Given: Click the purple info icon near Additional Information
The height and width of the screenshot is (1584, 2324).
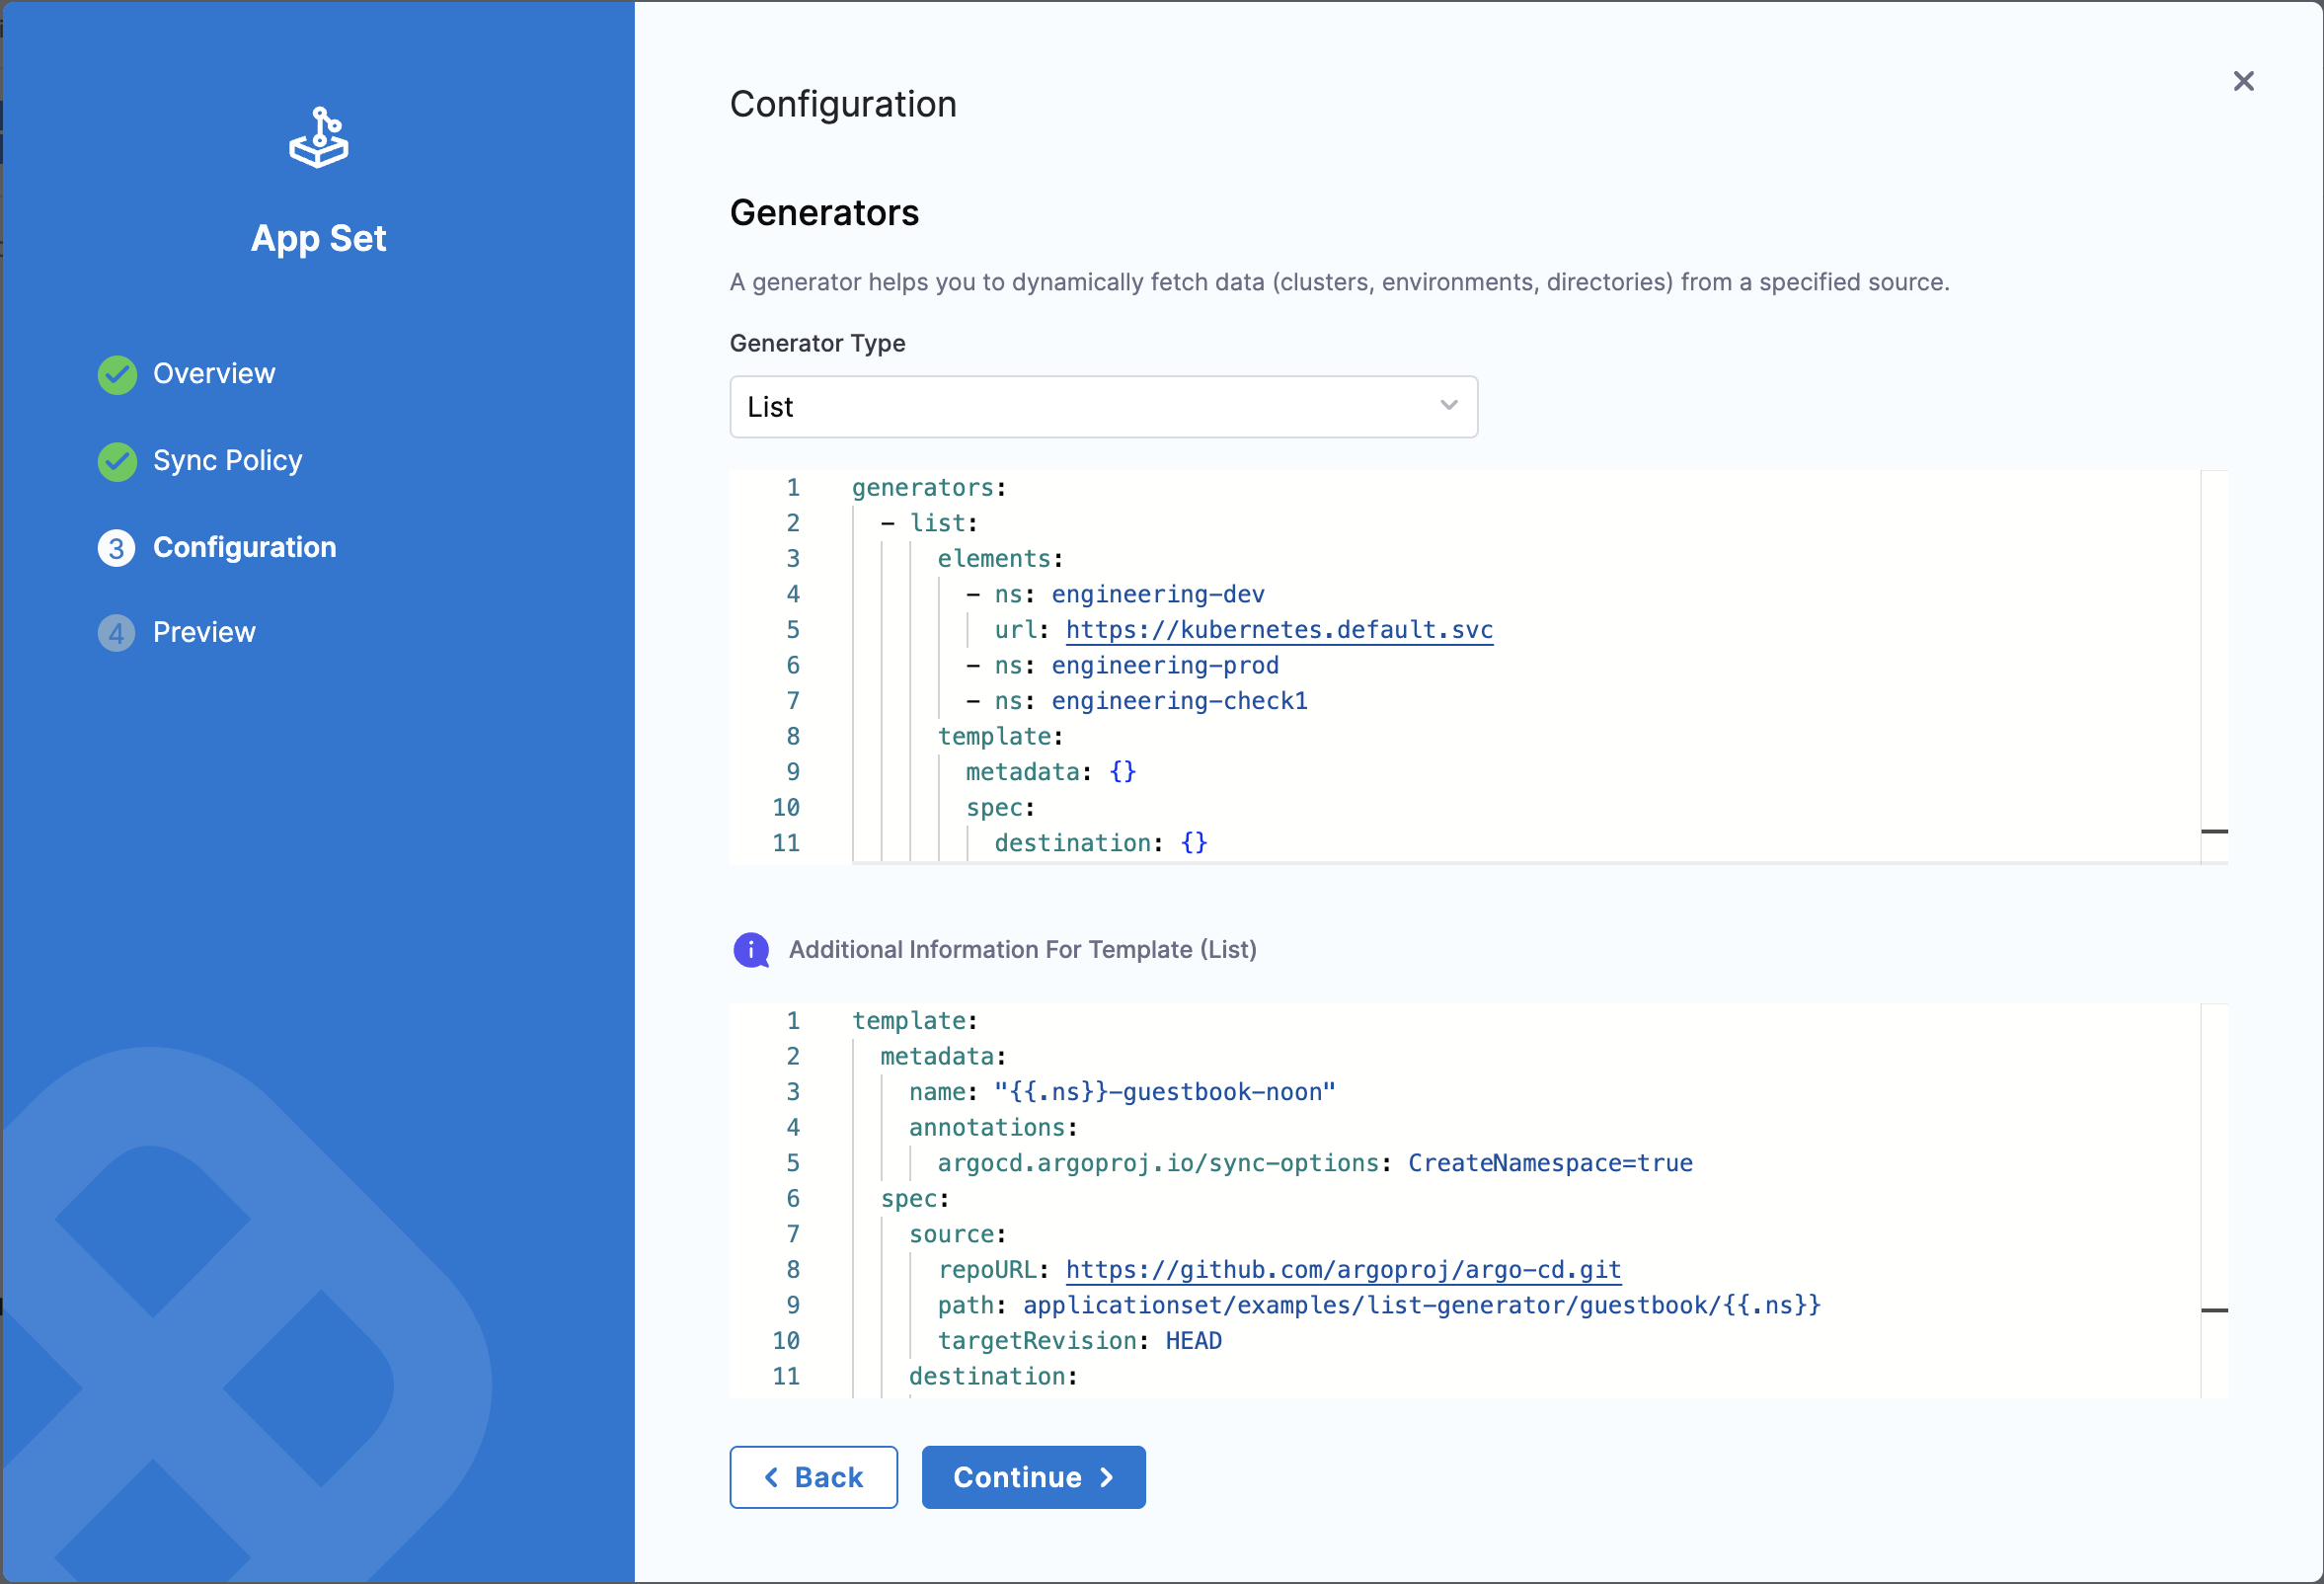Looking at the screenshot, I should coord(751,950).
